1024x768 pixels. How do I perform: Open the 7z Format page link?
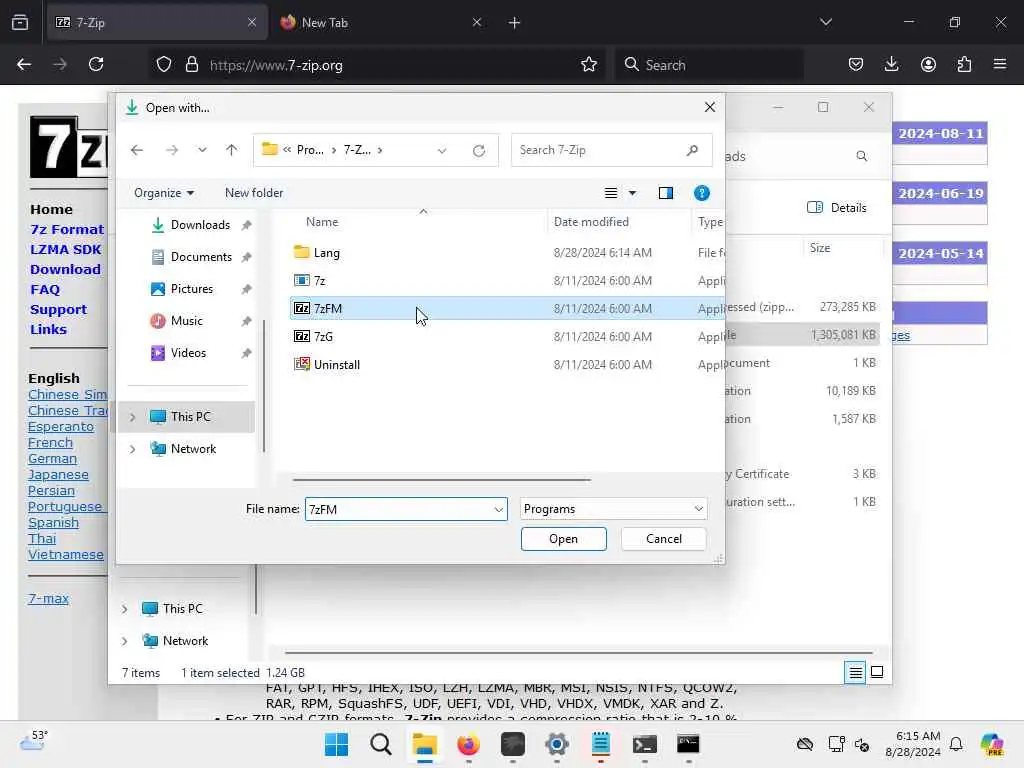[67, 229]
